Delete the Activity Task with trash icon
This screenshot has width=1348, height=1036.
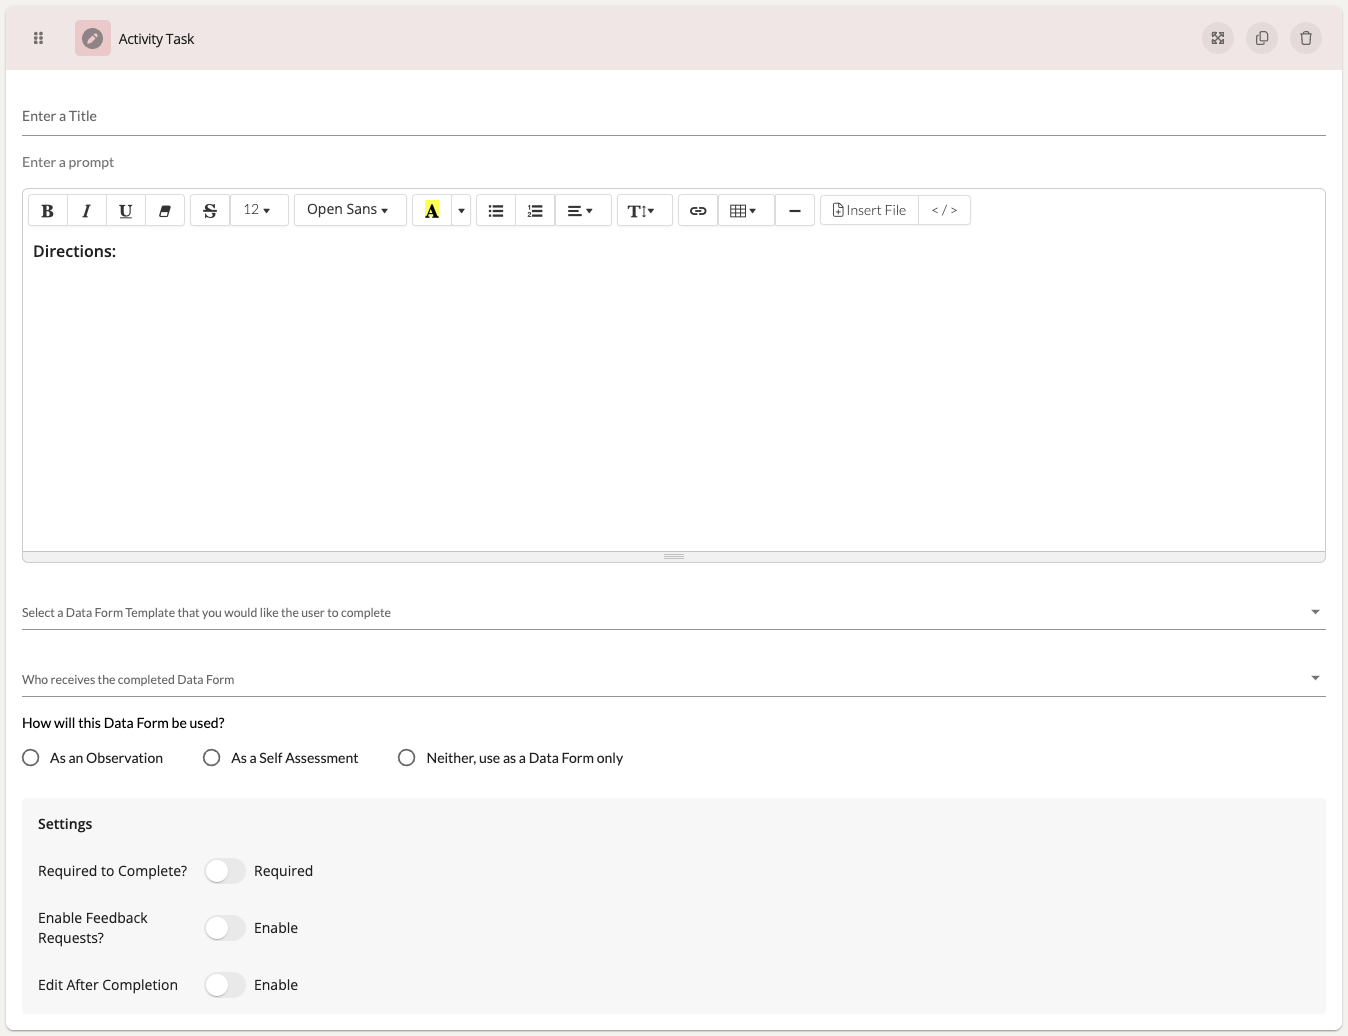[x=1305, y=38]
